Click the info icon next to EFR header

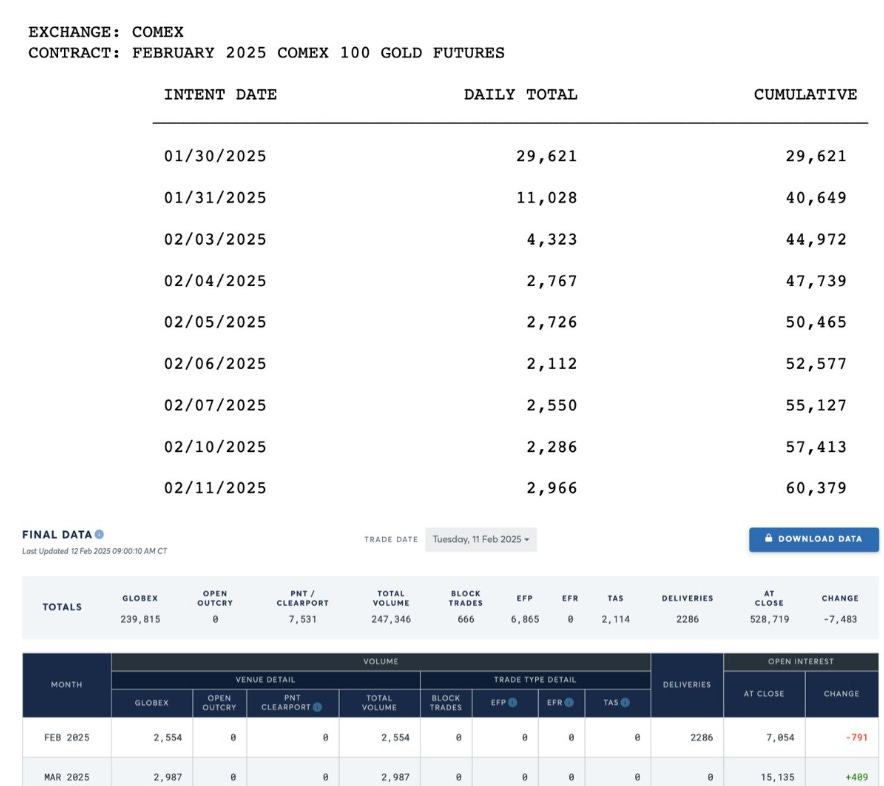pyautogui.click(x=568, y=702)
